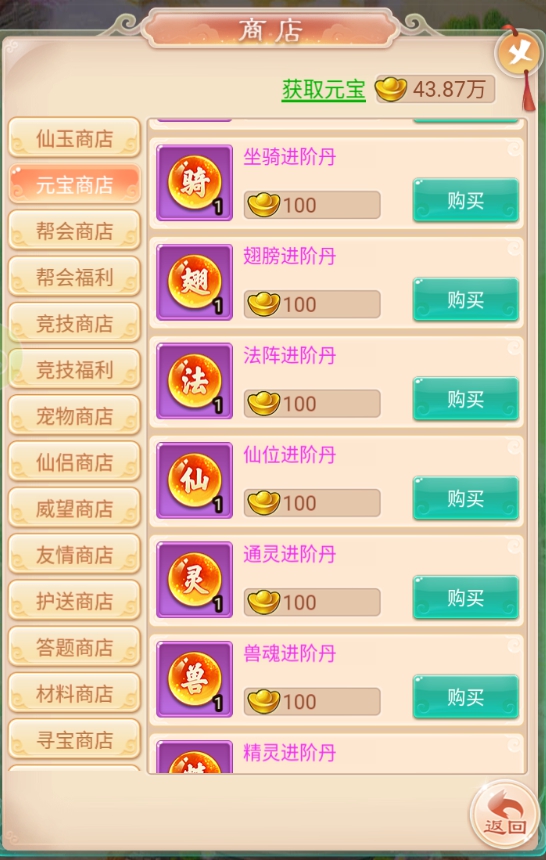Tap the 坐骑进阶丹 item icon
The image size is (546, 860).
[x=194, y=183]
